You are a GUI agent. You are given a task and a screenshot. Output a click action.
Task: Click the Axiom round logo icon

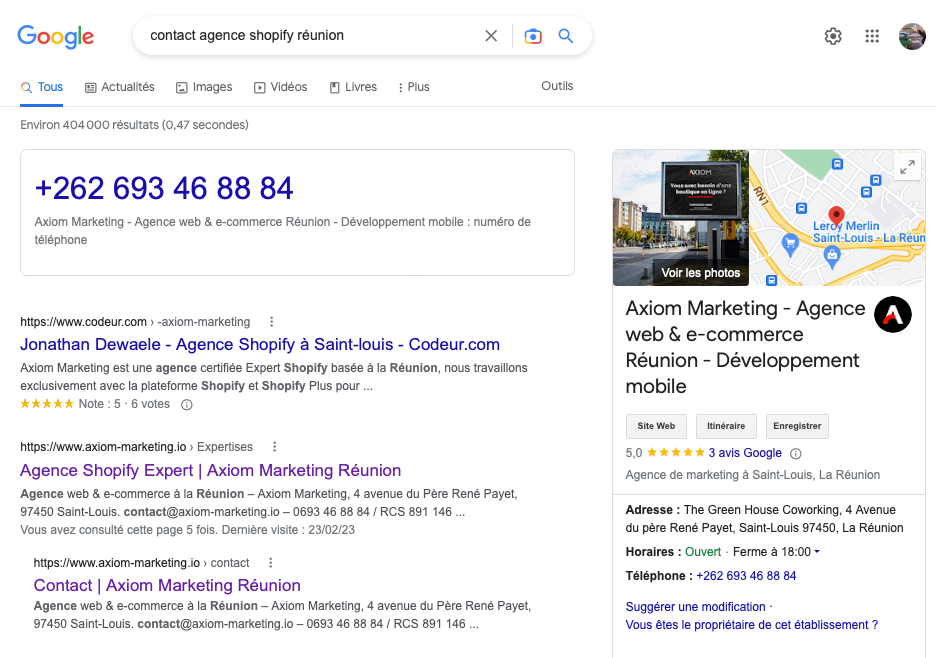[892, 314]
